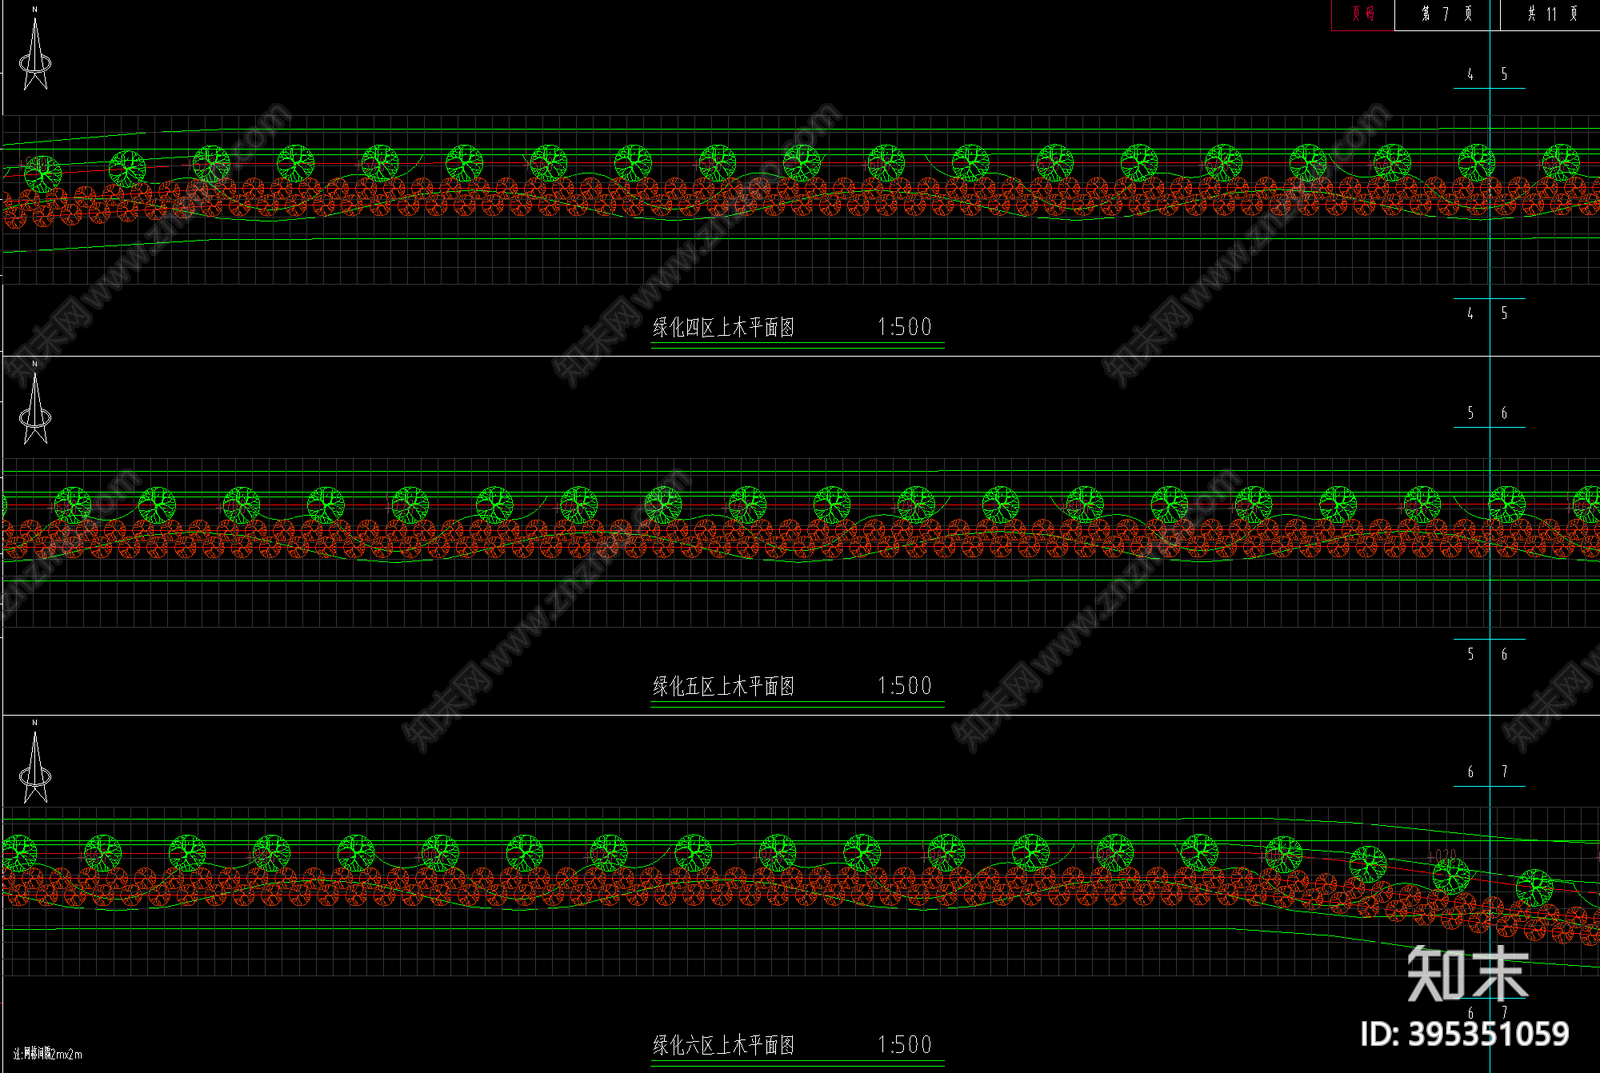Click the 共 11 页 total pages cell
Viewport: 1600px width, 1073px height.
(x=1551, y=14)
